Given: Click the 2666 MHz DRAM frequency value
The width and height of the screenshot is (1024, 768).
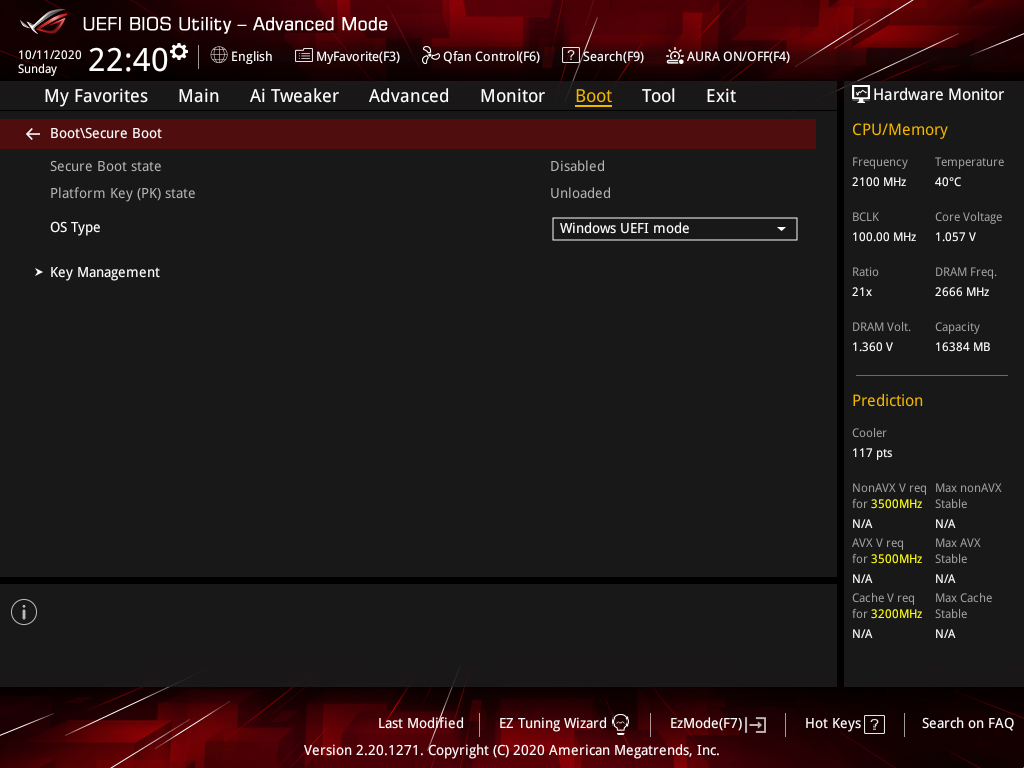Looking at the screenshot, I should [x=961, y=292].
